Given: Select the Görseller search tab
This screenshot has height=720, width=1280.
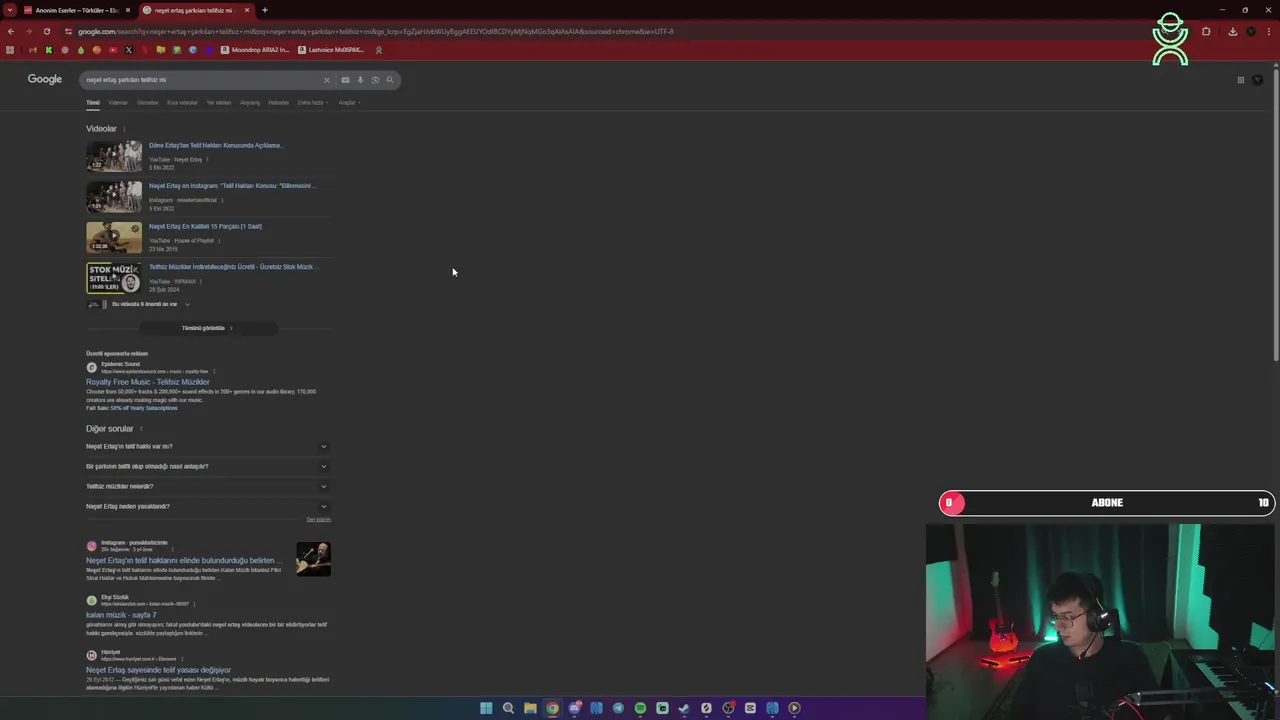Looking at the screenshot, I should click(147, 102).
